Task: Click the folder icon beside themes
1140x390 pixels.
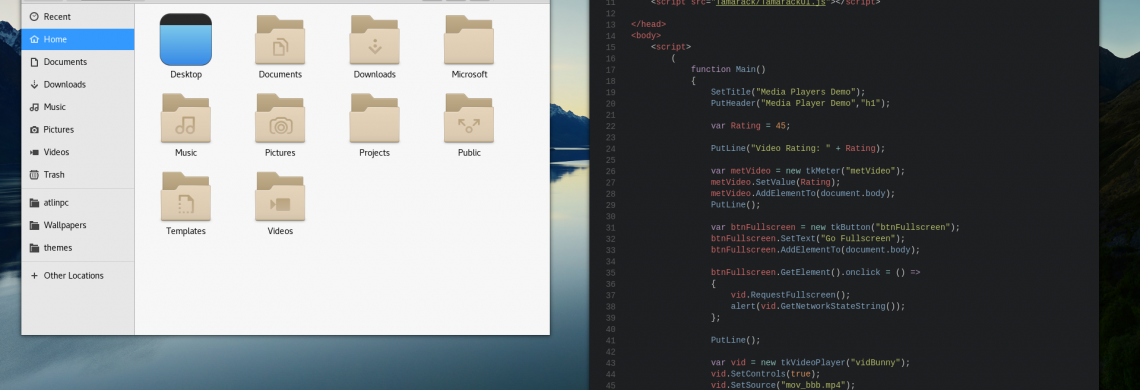Action: pyautogui.click(x=34, y=247)
